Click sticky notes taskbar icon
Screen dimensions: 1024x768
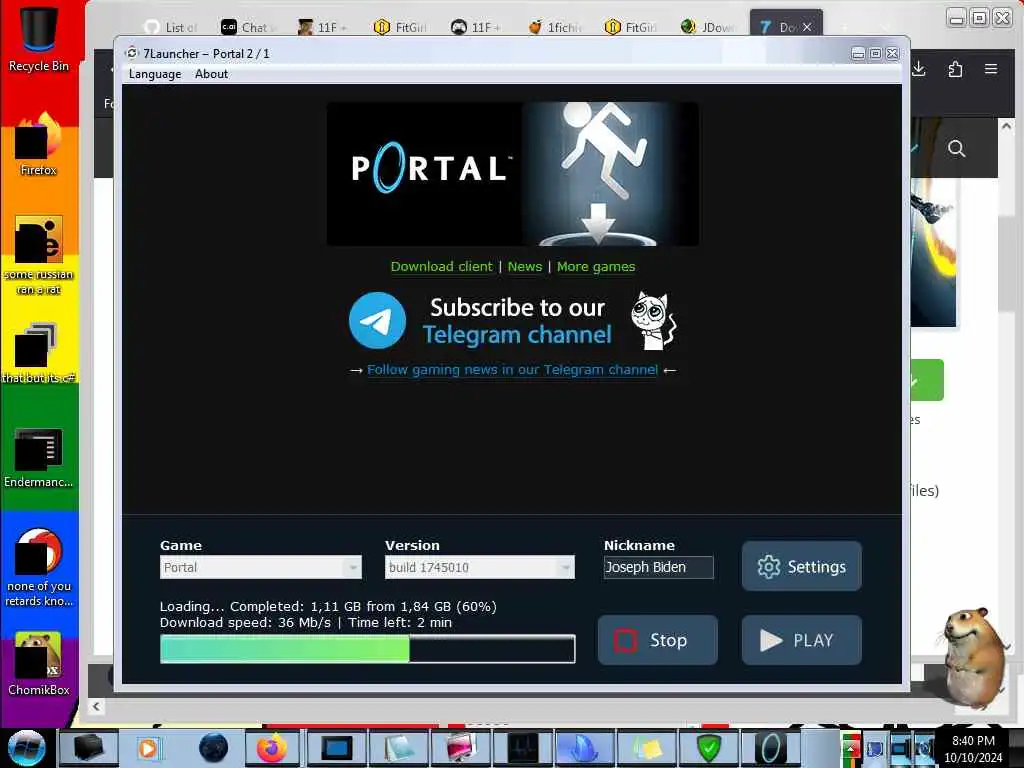click(647, 748)
